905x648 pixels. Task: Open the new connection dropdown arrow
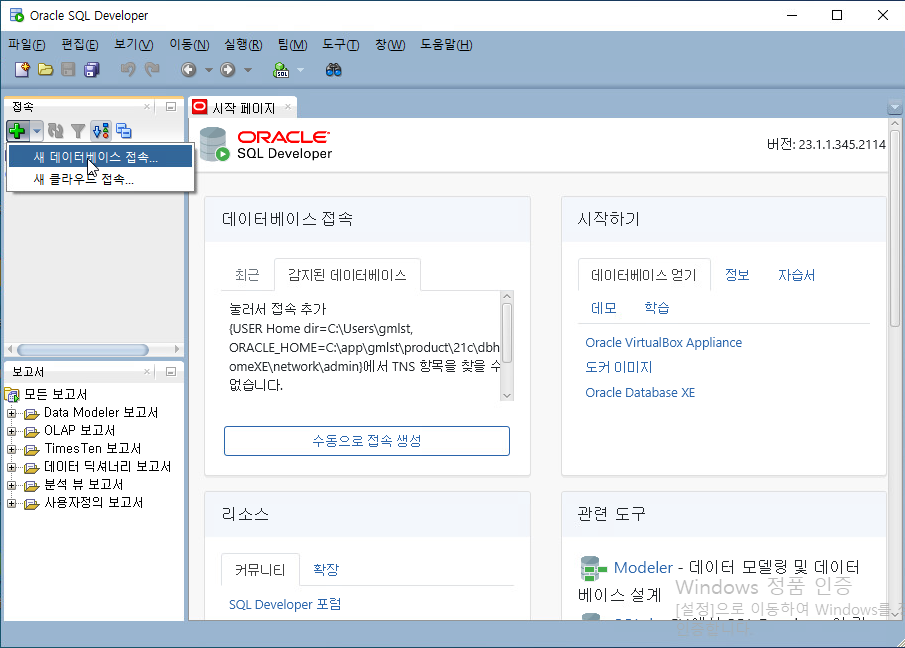click(x=37, y=131)
